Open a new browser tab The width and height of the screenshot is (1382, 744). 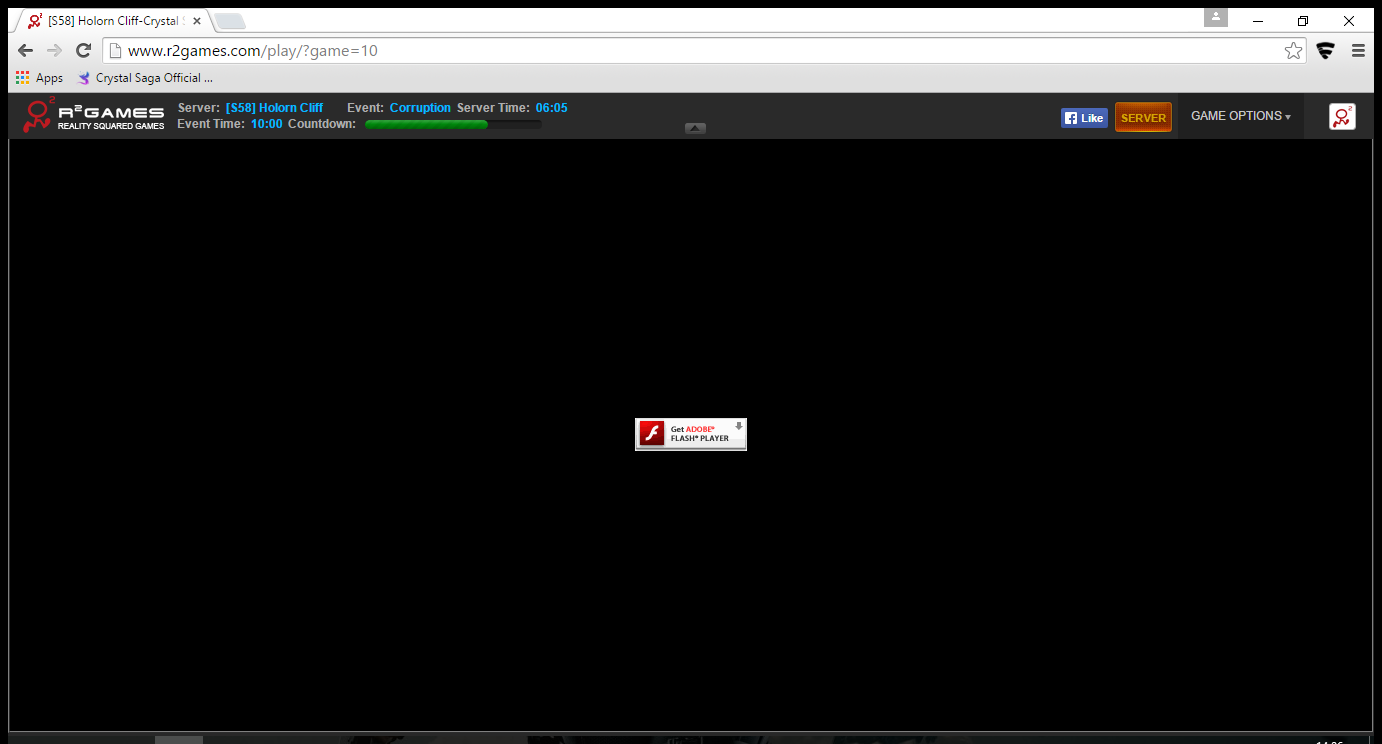tap(230, 21)
